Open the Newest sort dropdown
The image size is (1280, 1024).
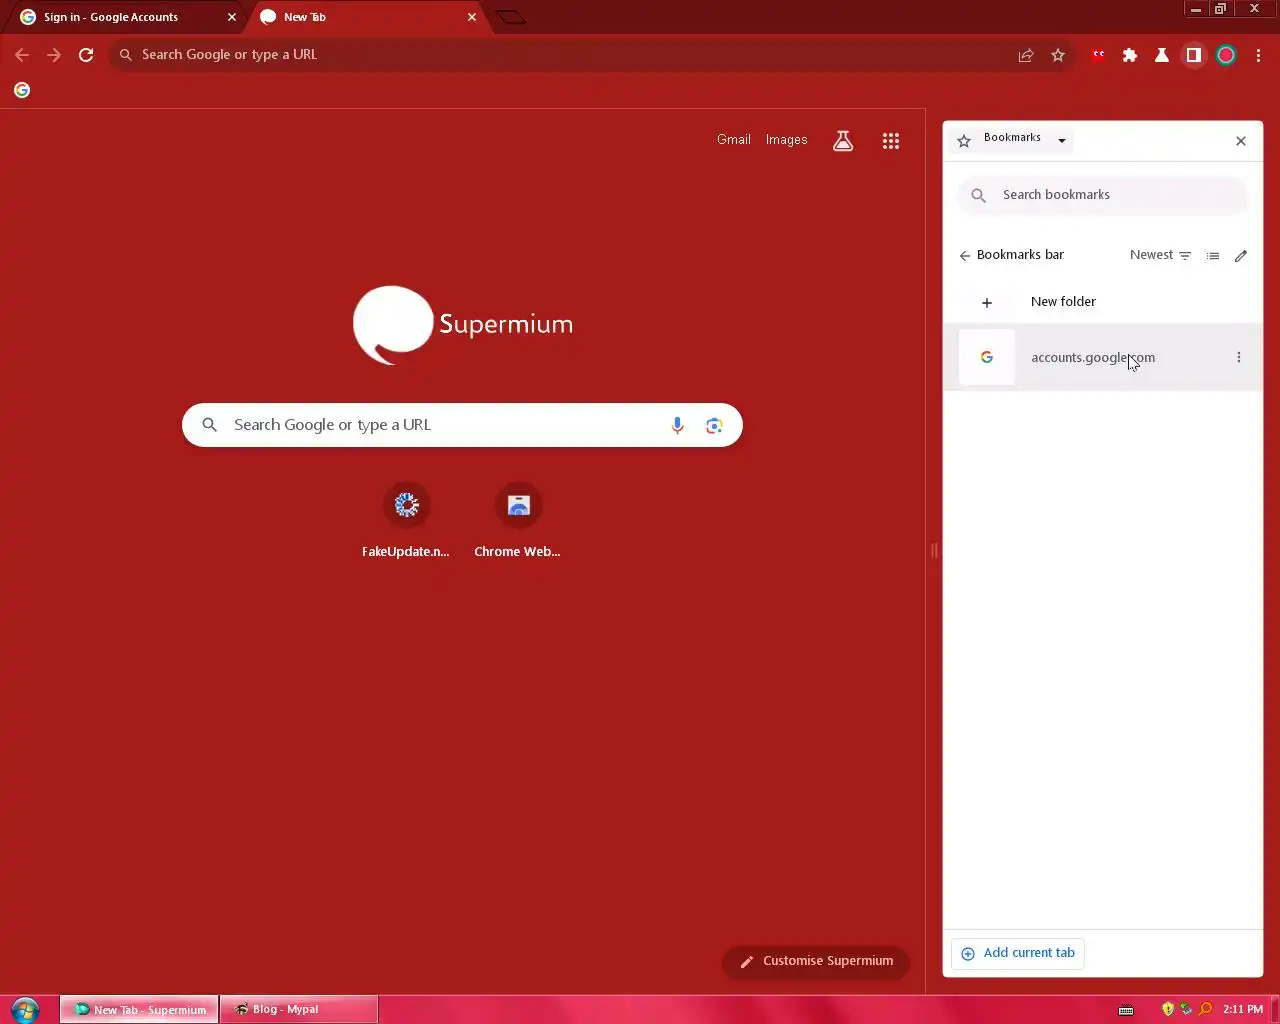[x=1160, y=255]
